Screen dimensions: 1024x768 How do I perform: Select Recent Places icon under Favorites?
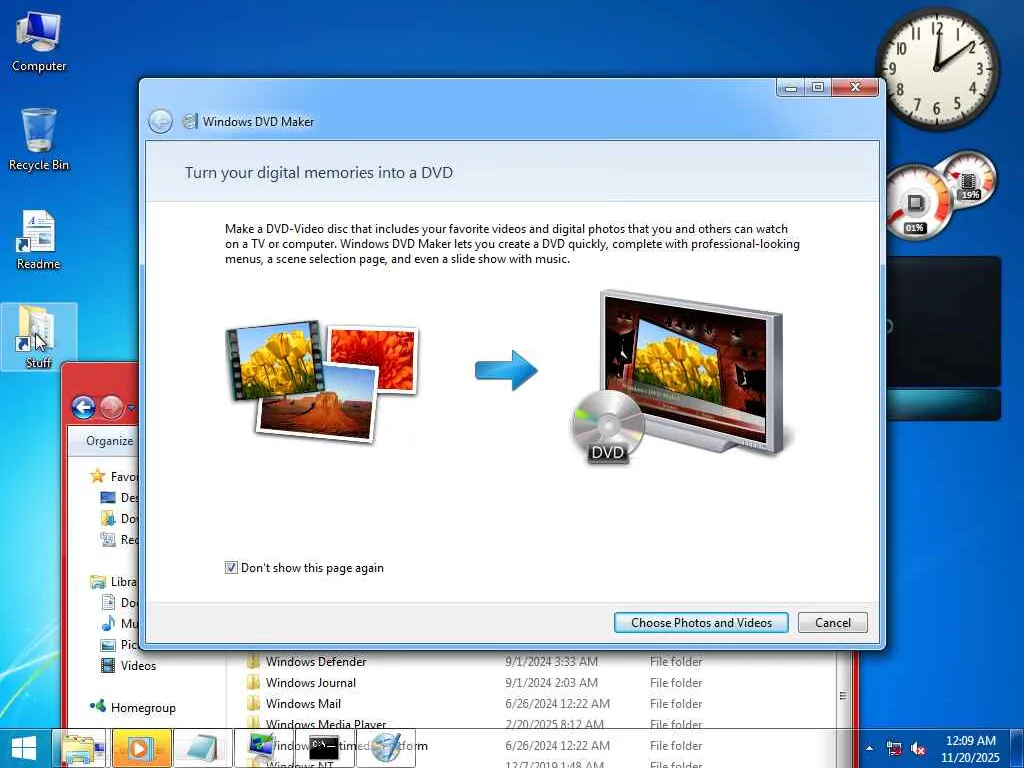coord(108,539)
